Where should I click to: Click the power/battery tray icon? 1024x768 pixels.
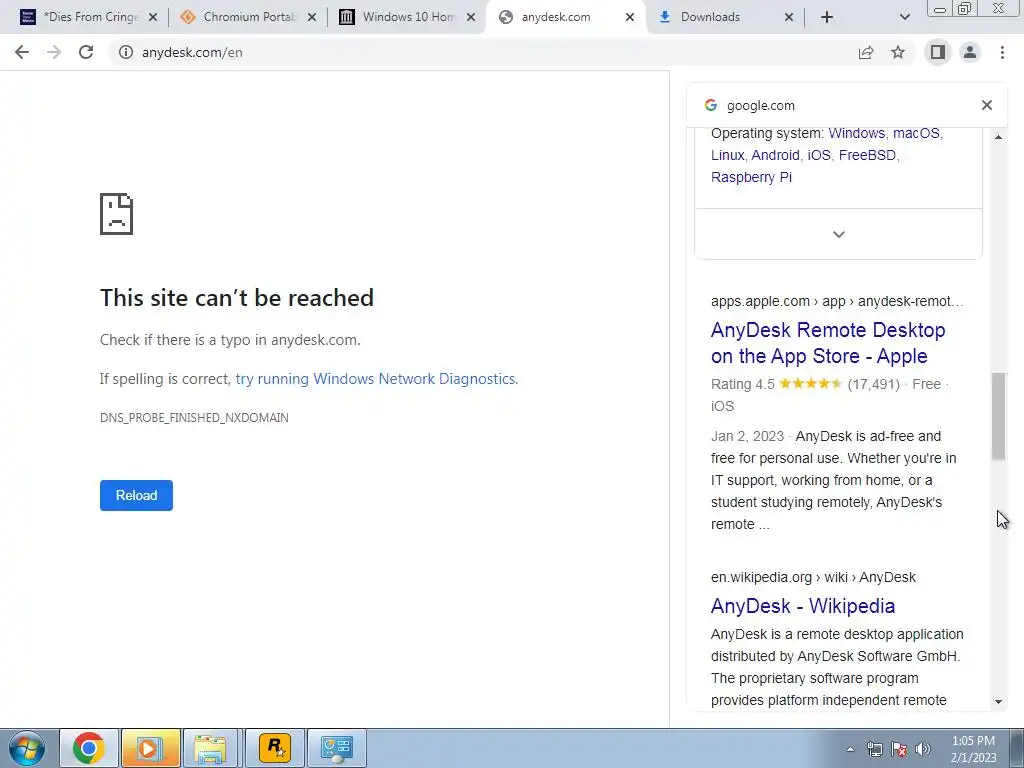[x=874, y=749]
